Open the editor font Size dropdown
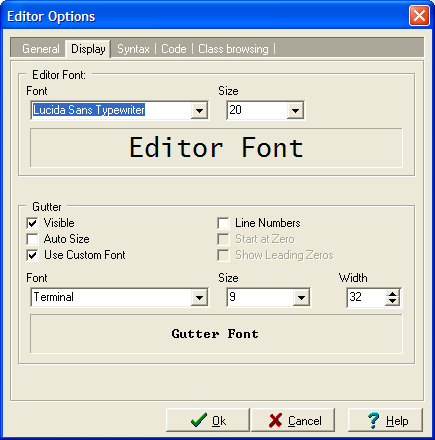Image resolution: width=435 pixels, height=440 pixels. point(295,110)
